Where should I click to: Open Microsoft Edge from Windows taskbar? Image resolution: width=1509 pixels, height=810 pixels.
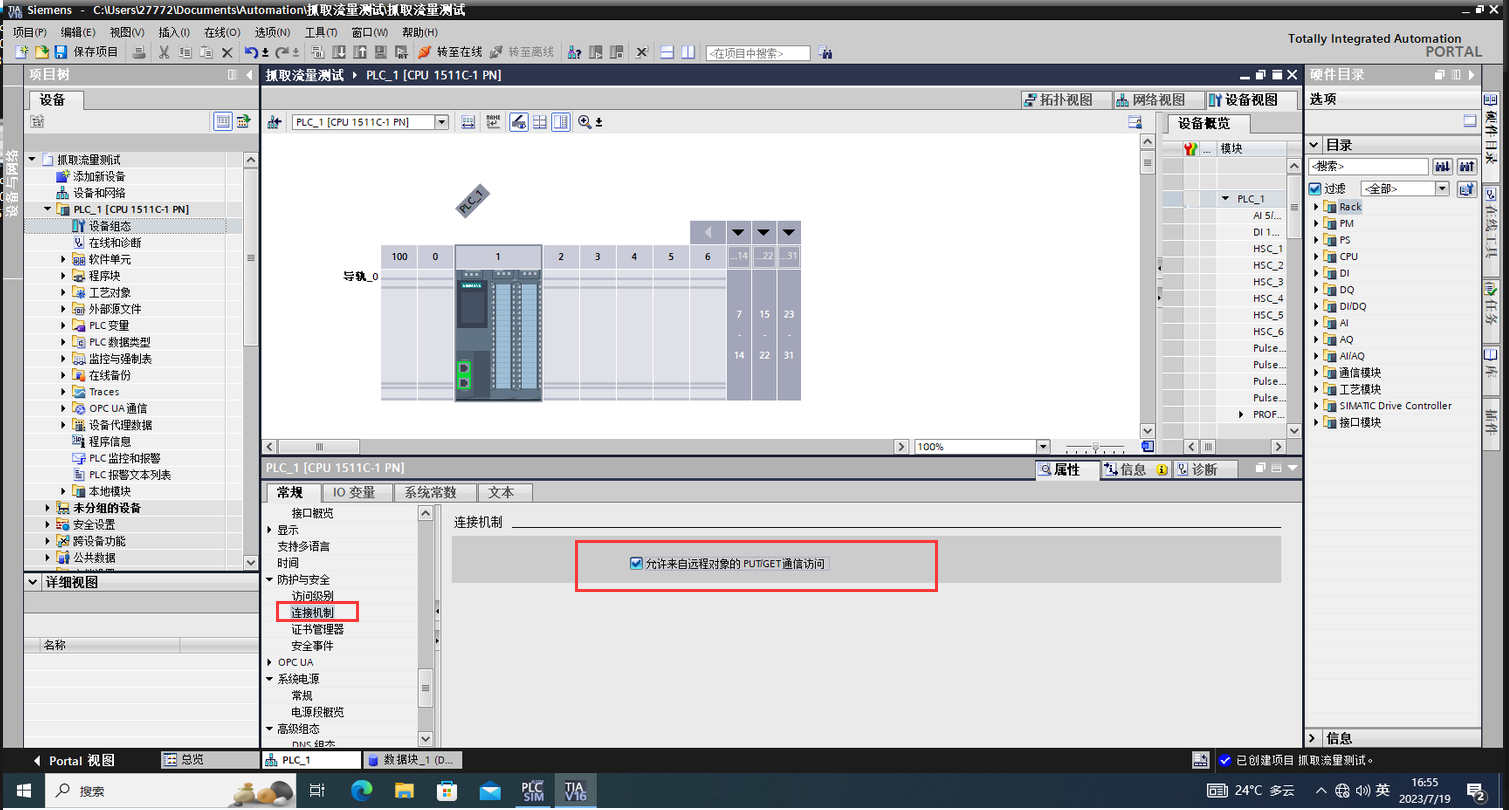pyautogui.click(x=362, y=791)
